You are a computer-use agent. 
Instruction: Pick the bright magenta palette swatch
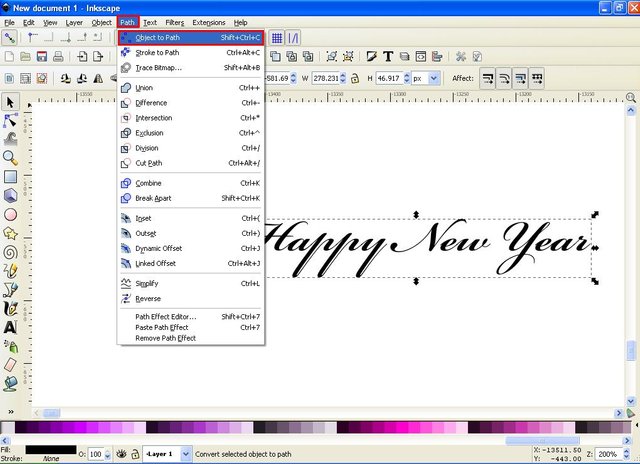point(404,427)
